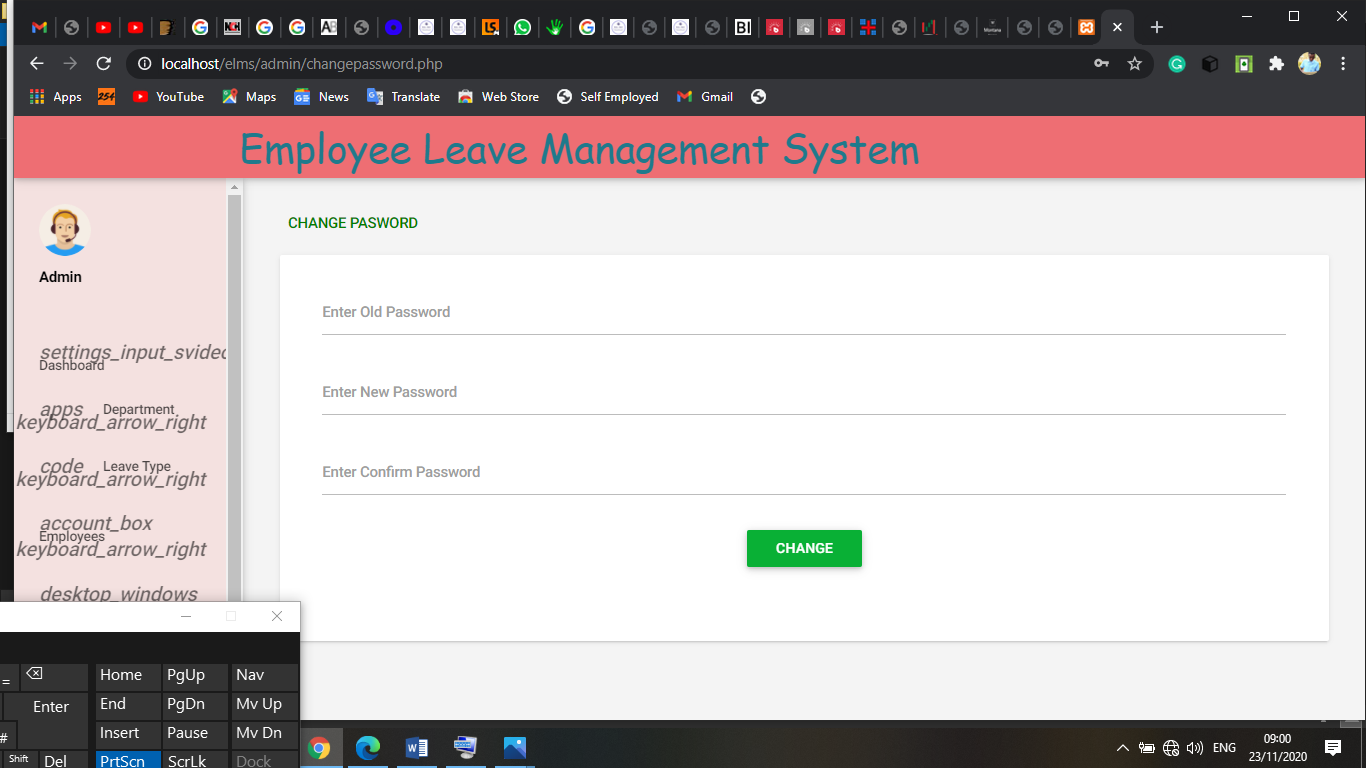Click the sidebar scrollbar up arrow

click(x=235, y=188)
